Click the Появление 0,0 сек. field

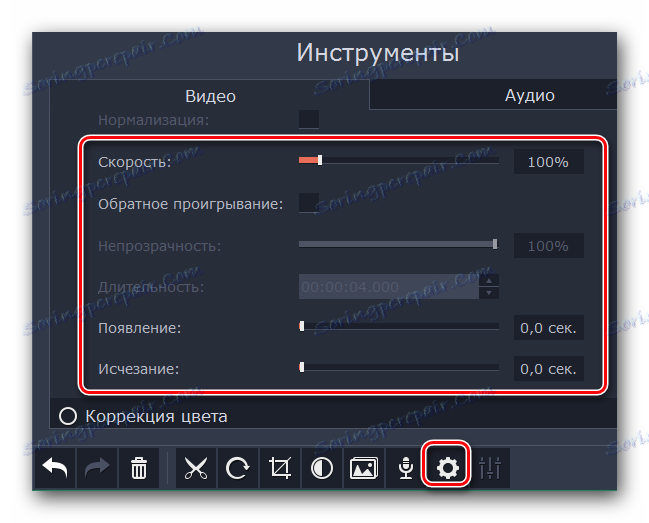pyautogui.click(x=548, y=328)
